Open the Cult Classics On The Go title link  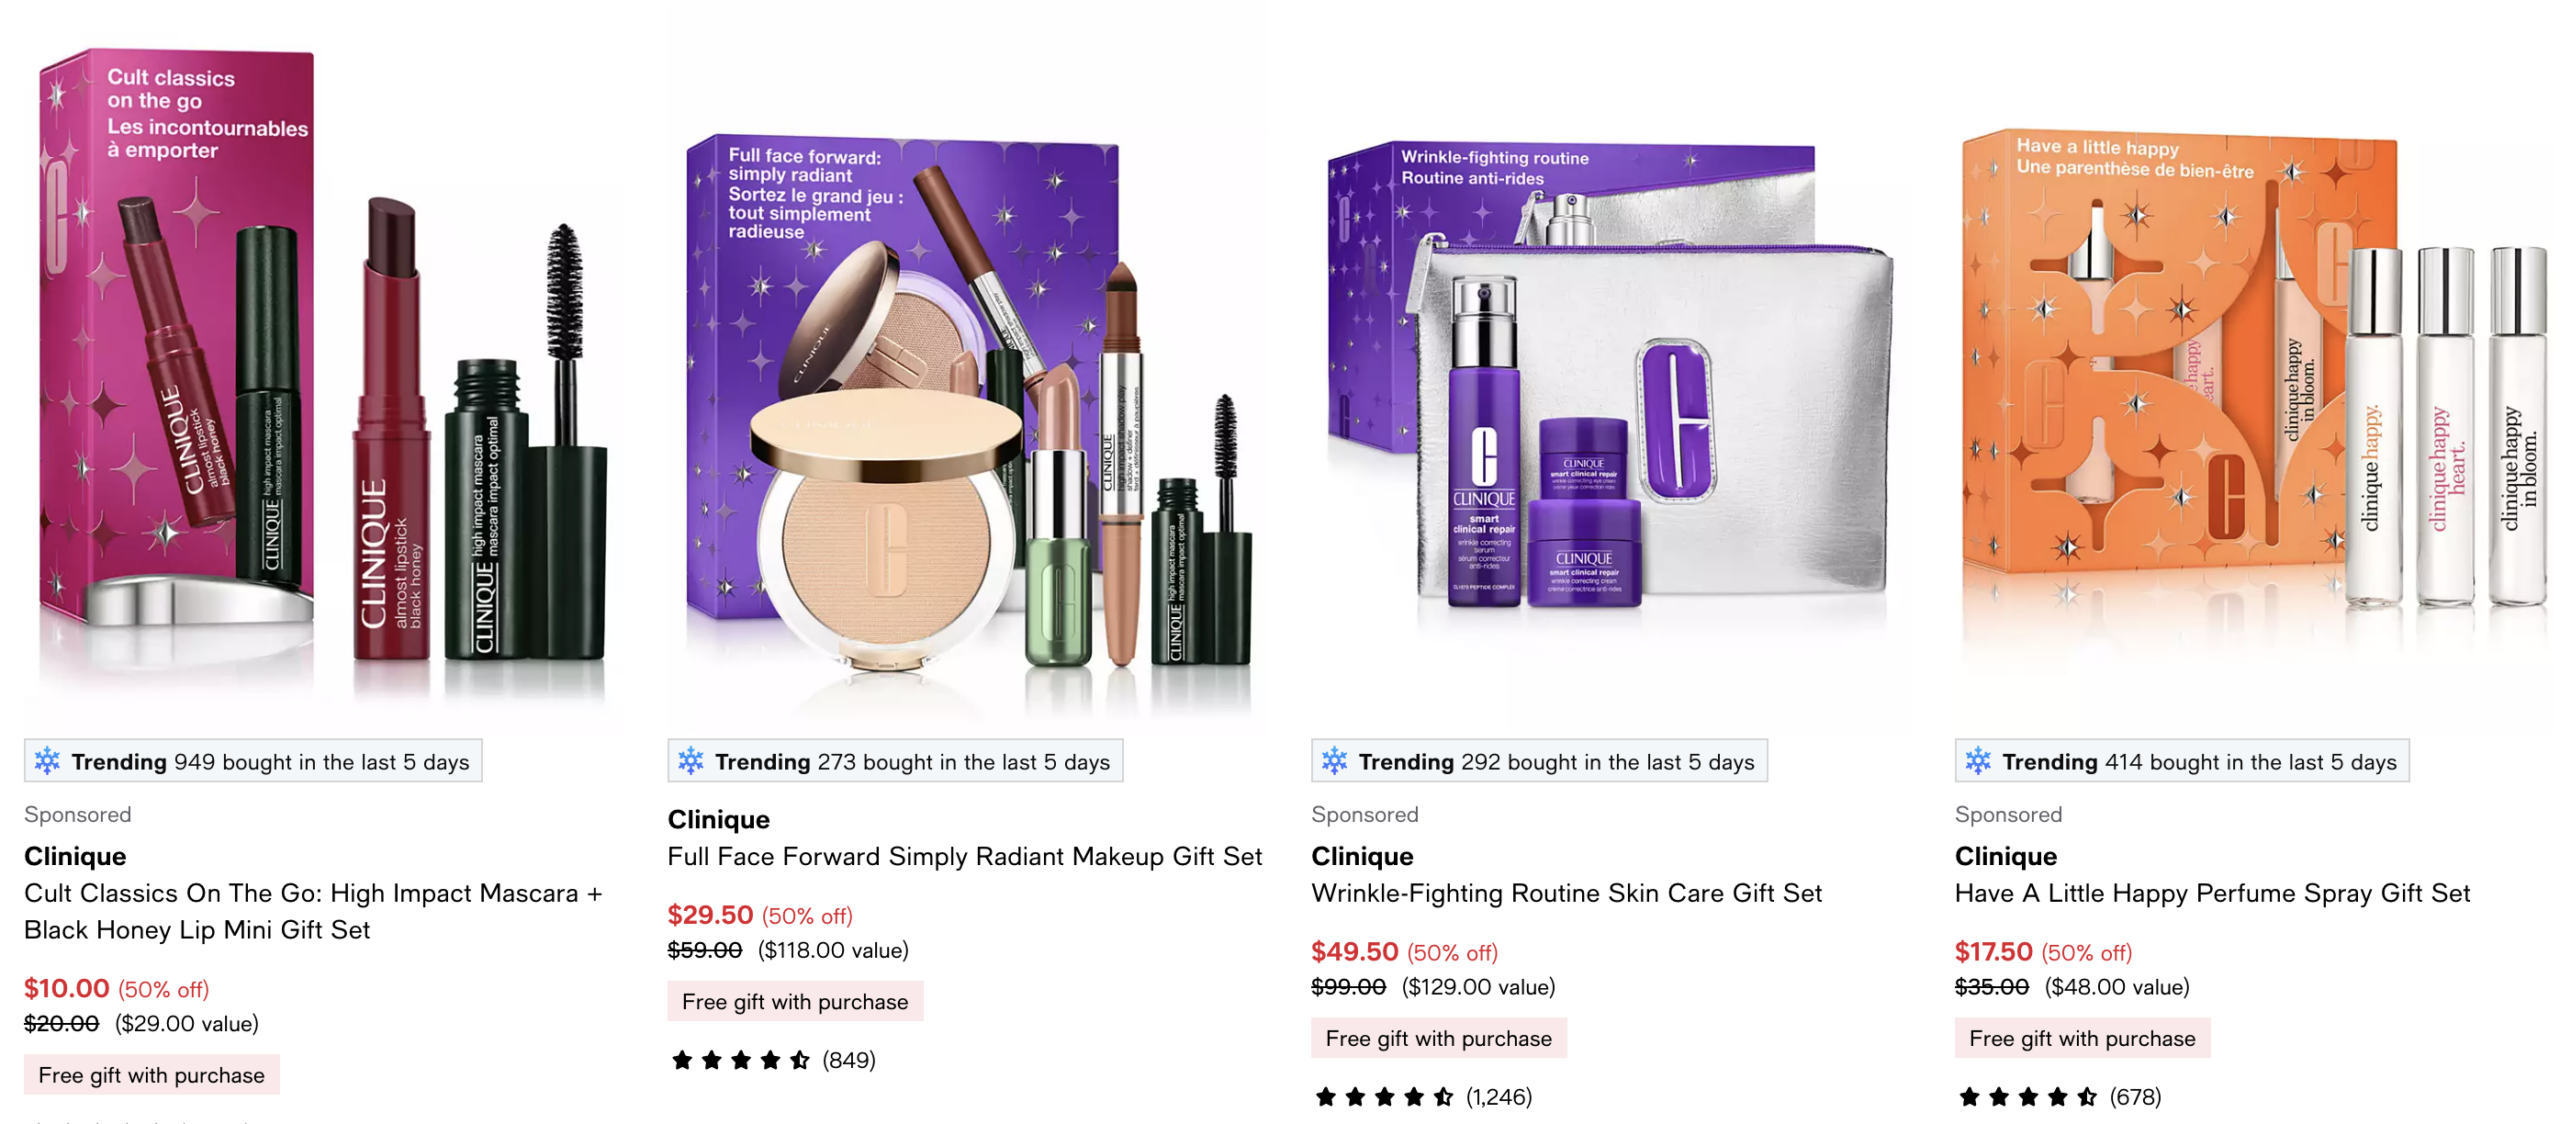(x=313, y=911)
